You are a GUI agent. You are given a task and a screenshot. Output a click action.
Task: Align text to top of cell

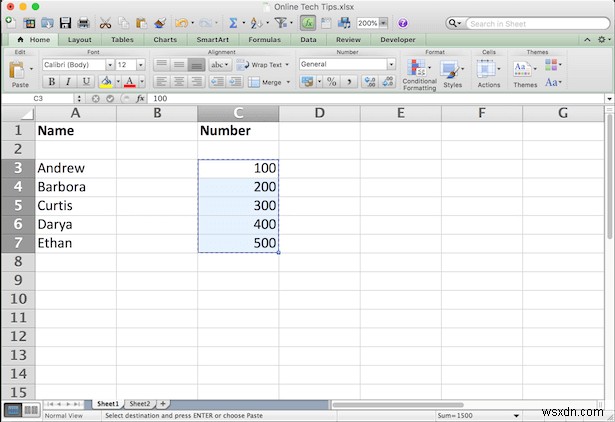tap(162, 65)
